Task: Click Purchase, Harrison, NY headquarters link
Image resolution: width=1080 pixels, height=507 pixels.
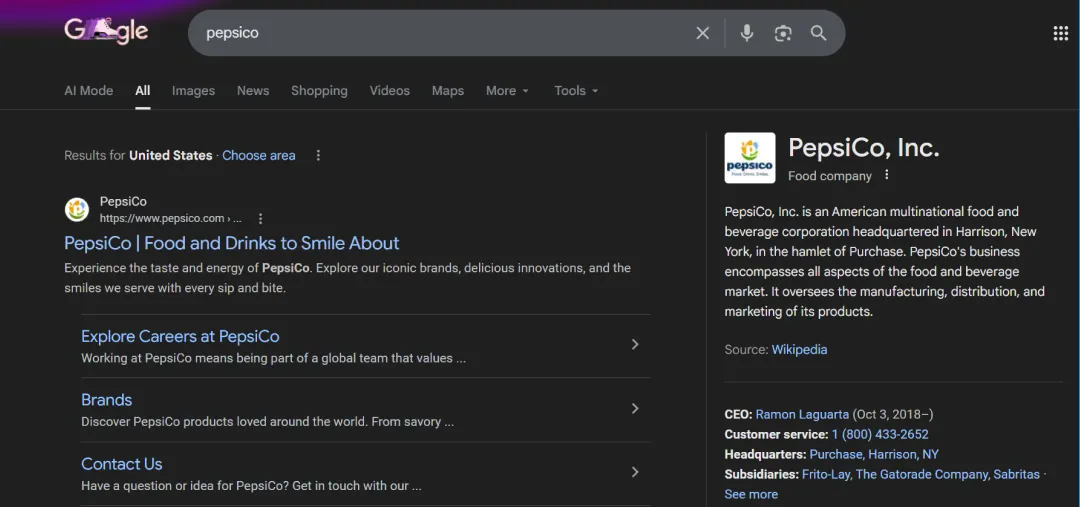Action: click(x=874, y=455)
